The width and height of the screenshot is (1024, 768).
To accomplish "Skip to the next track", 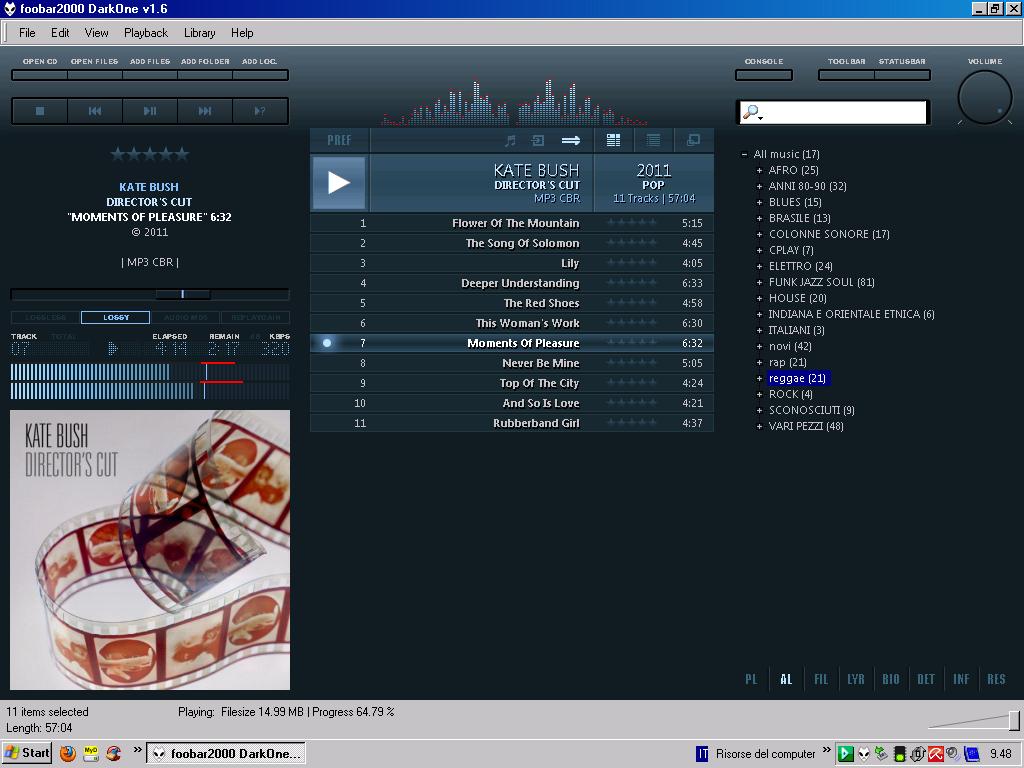I will 205,111.
